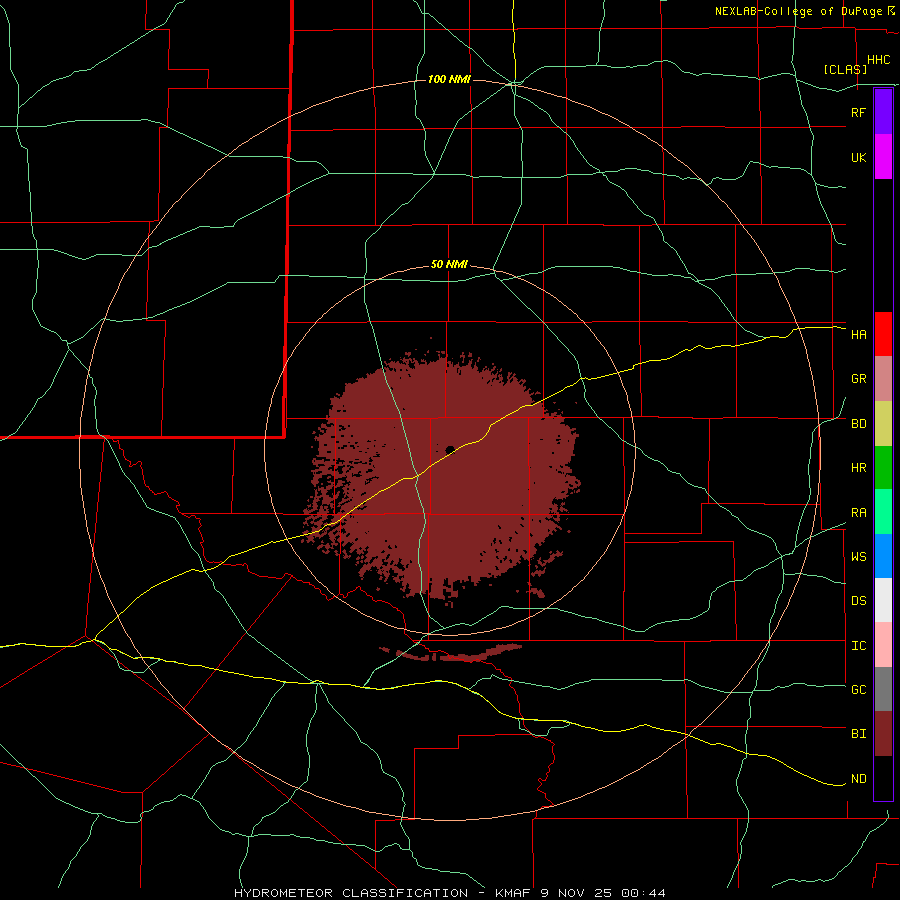Click the HA red legend swatch
The width and height of the screenshot is (900, 900).
(883, 334)
